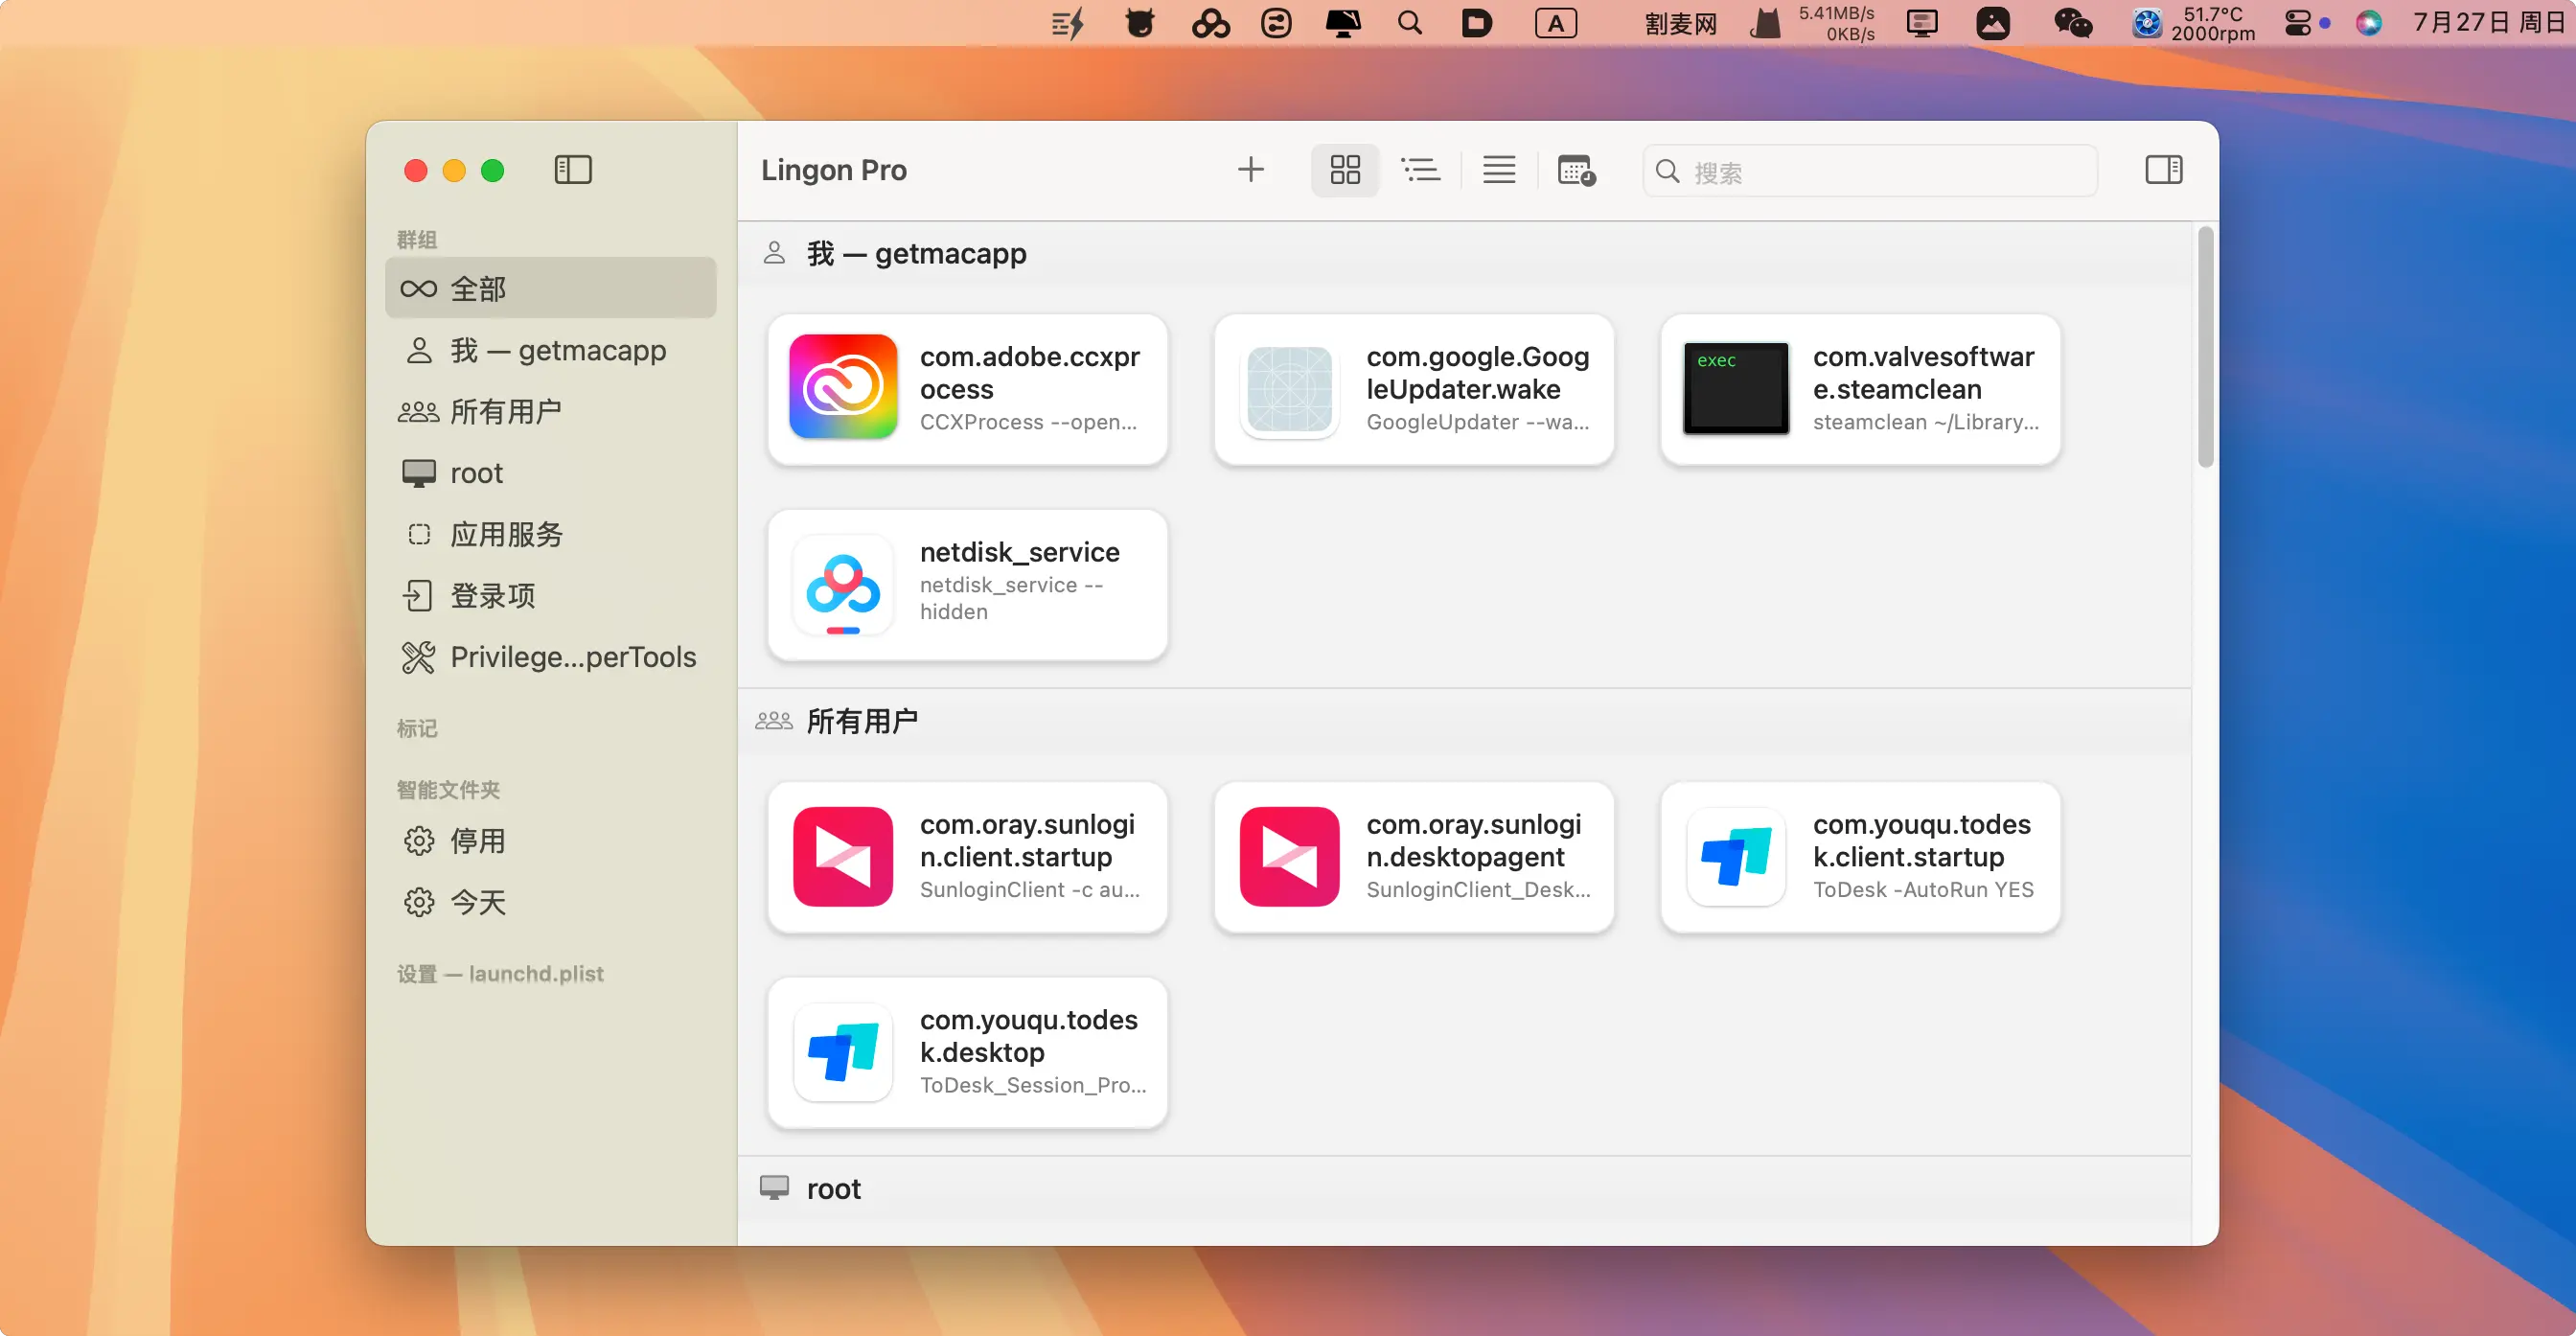
Task: Click the 我 — getmacapp section header
Action: pos(1464,254)
